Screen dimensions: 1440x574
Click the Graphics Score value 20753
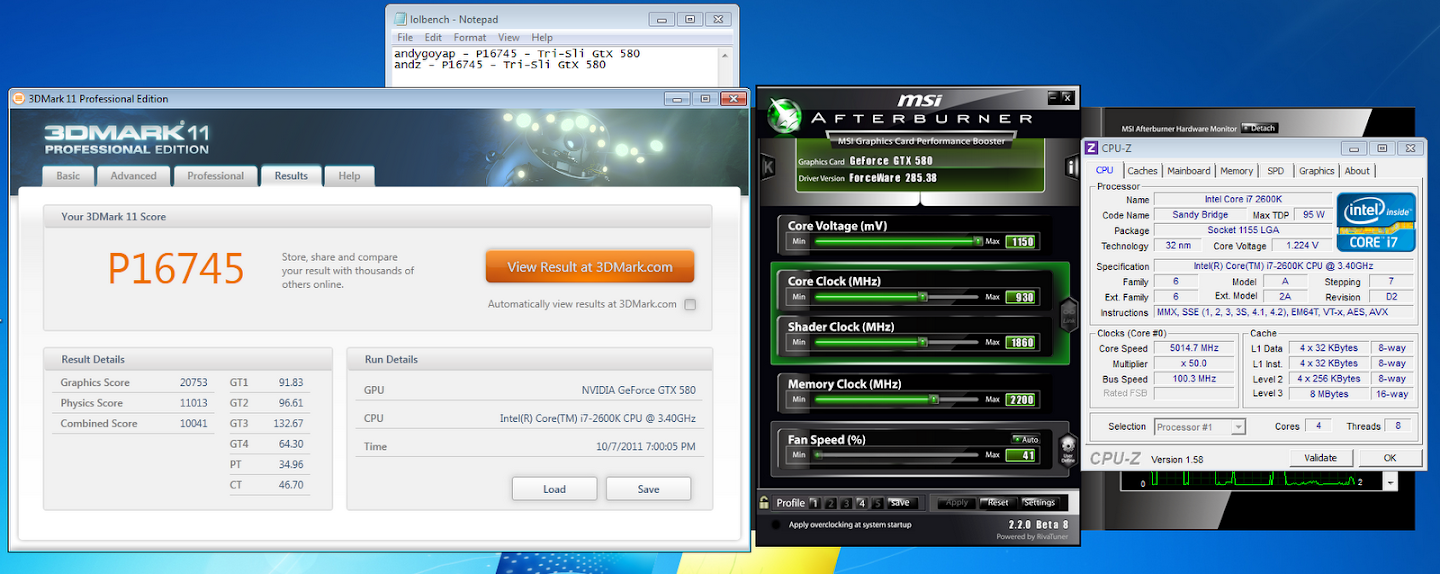point(194,383)
